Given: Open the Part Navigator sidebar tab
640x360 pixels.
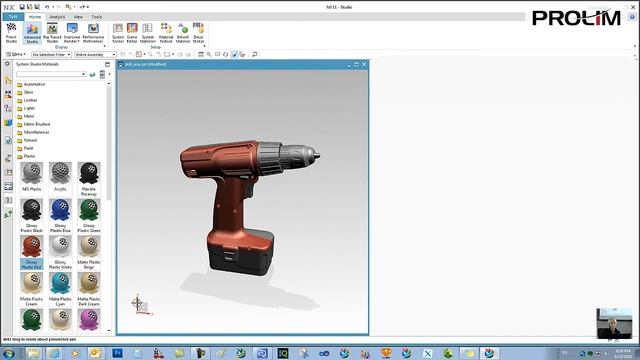Looking at the screenshot, I should [8, 108].
